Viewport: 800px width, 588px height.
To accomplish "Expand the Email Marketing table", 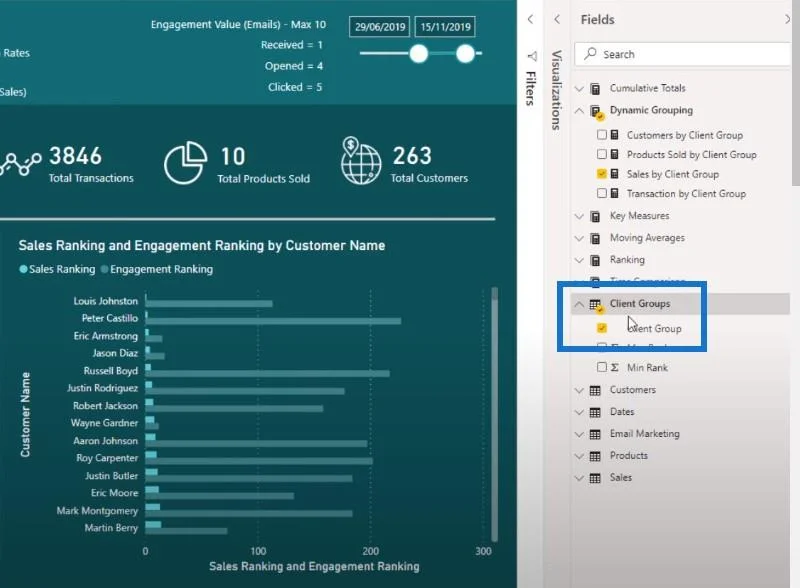I will coord(579,434).
